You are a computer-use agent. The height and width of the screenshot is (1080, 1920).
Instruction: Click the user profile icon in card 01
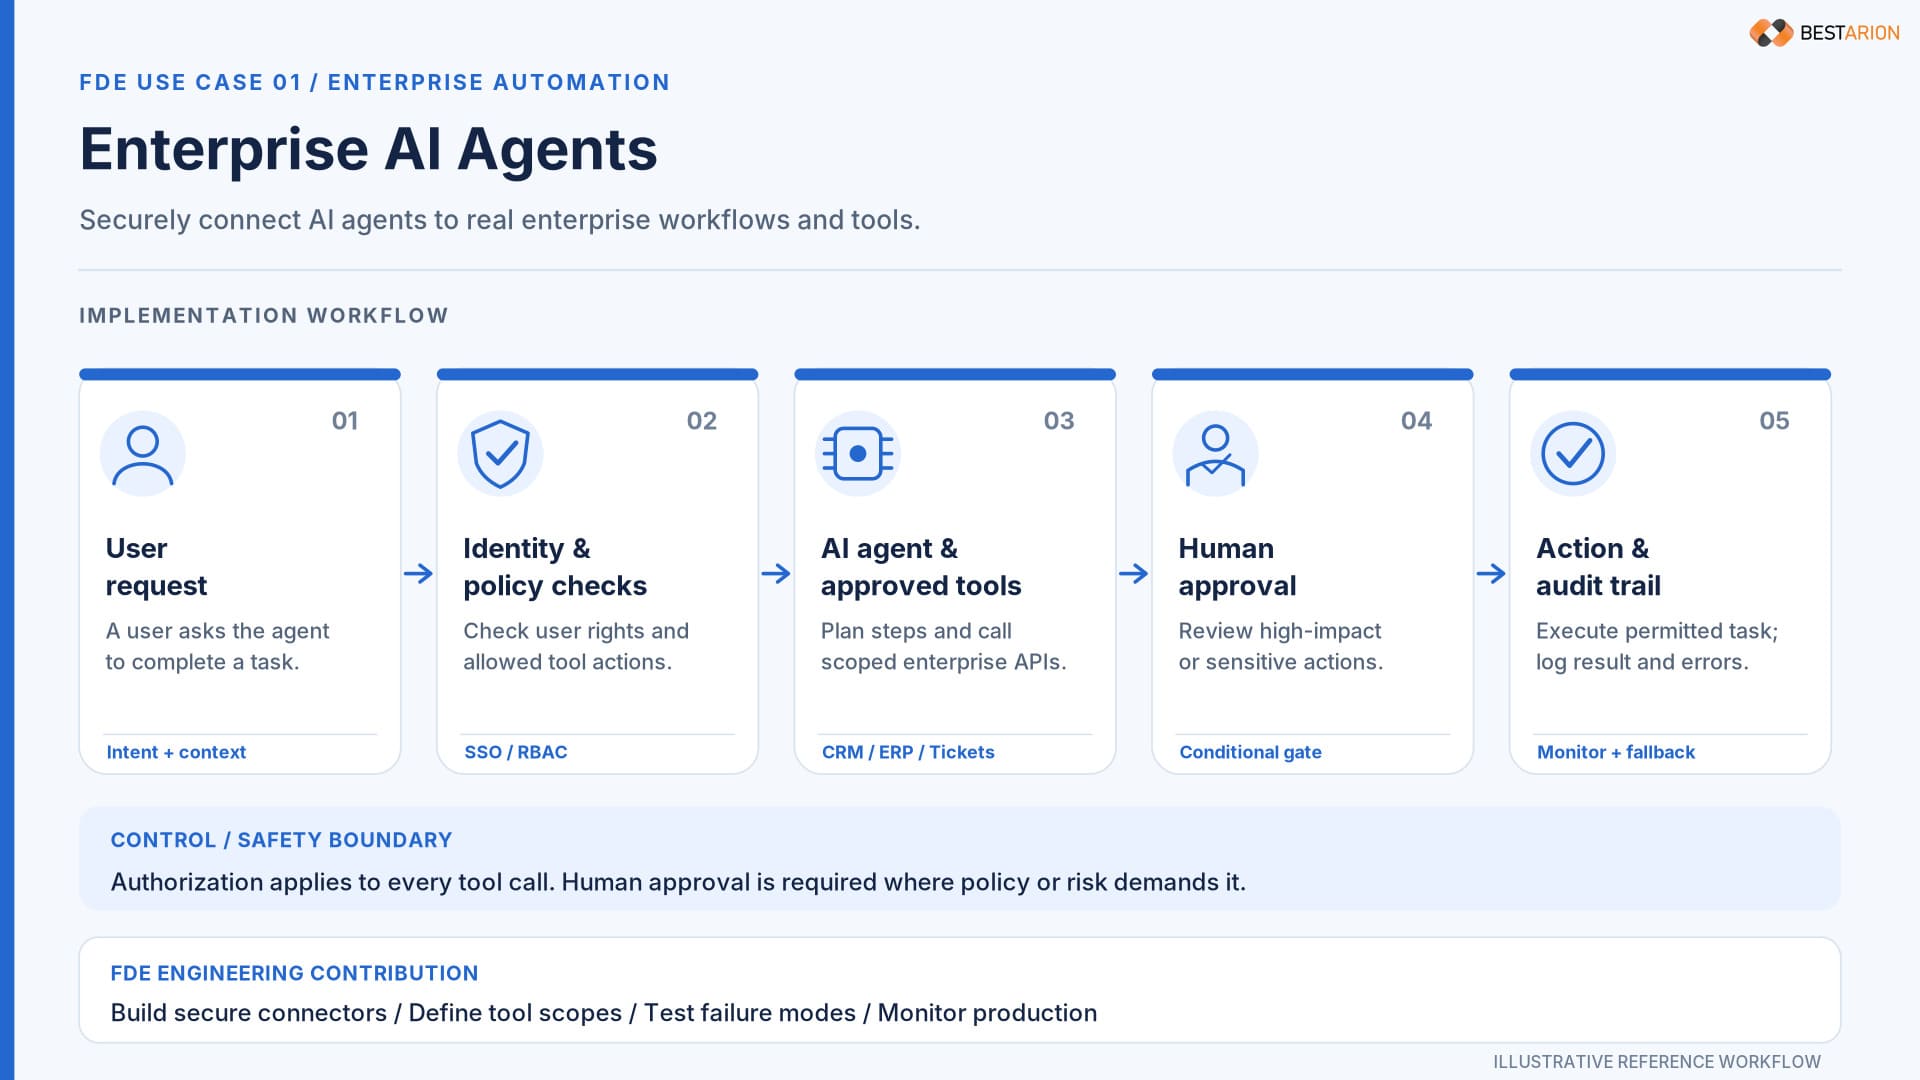pyautogui.click(x=143, y=454)
